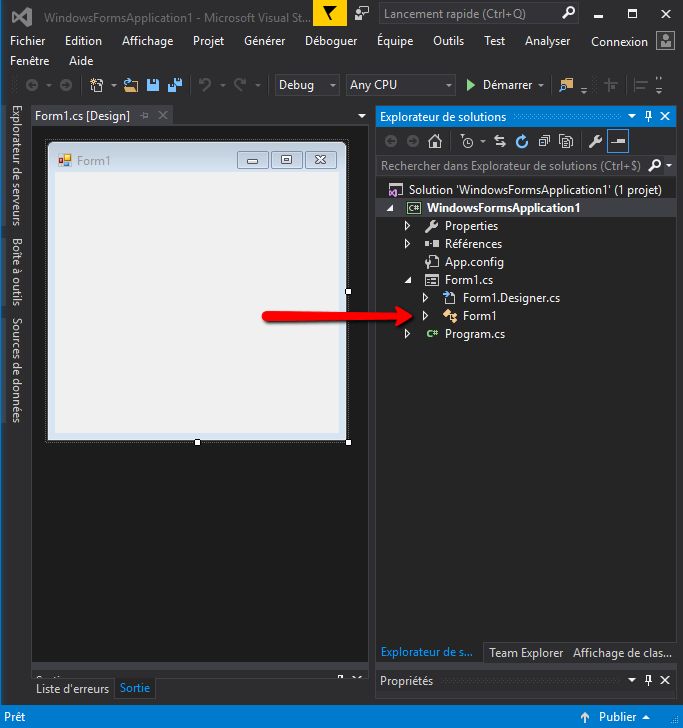Screen dimensions: 683x728
Task: Open the Déboguer menu
Action: click(x=331, y=41)
